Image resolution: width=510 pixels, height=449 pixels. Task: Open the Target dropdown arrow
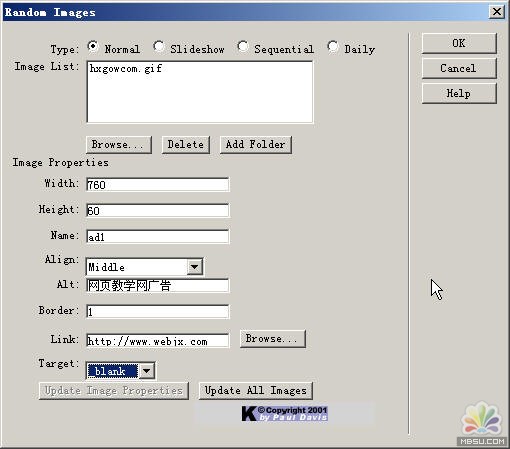pos(147,371)
